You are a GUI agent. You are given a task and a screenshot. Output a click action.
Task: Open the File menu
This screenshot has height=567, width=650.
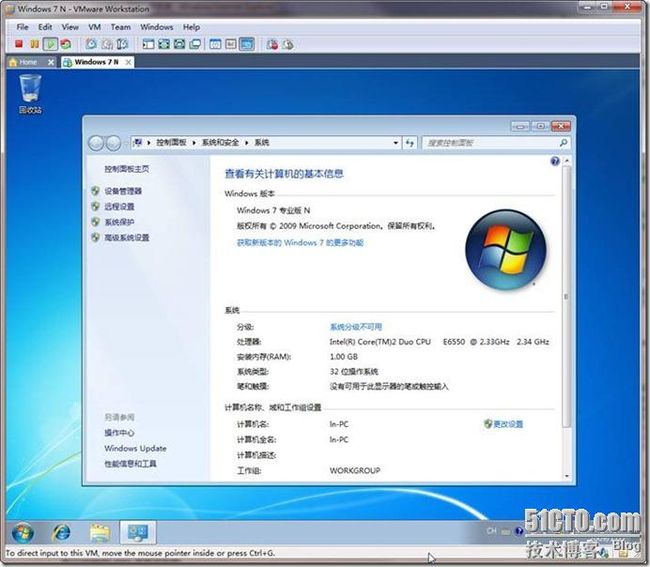(x=22, y=27)
